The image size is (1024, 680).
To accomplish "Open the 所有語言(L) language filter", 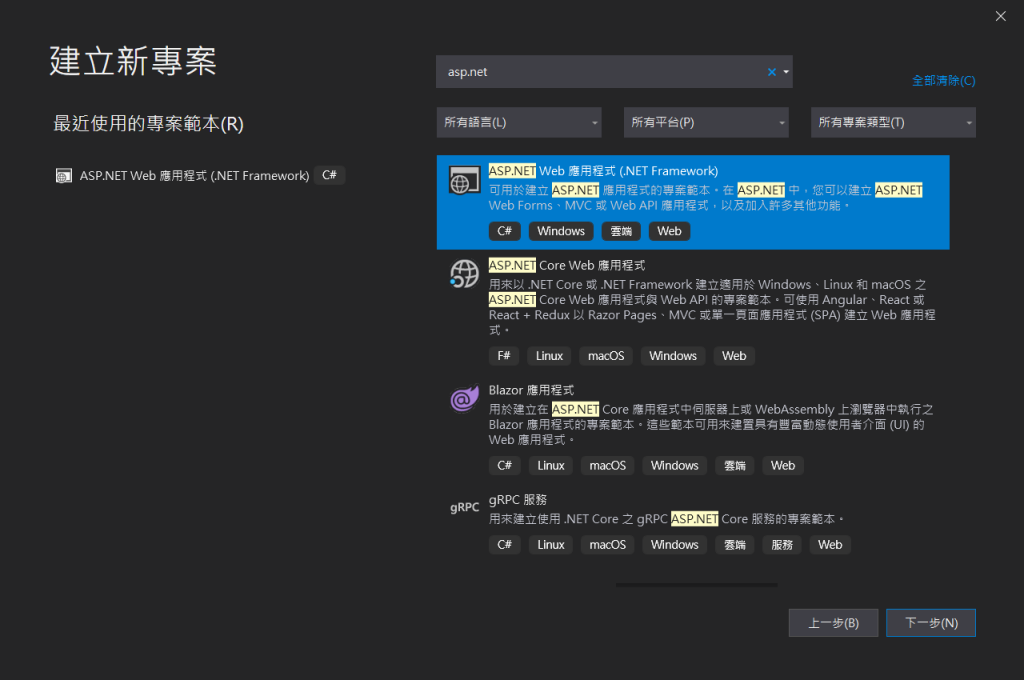I will tap(519, 122).
